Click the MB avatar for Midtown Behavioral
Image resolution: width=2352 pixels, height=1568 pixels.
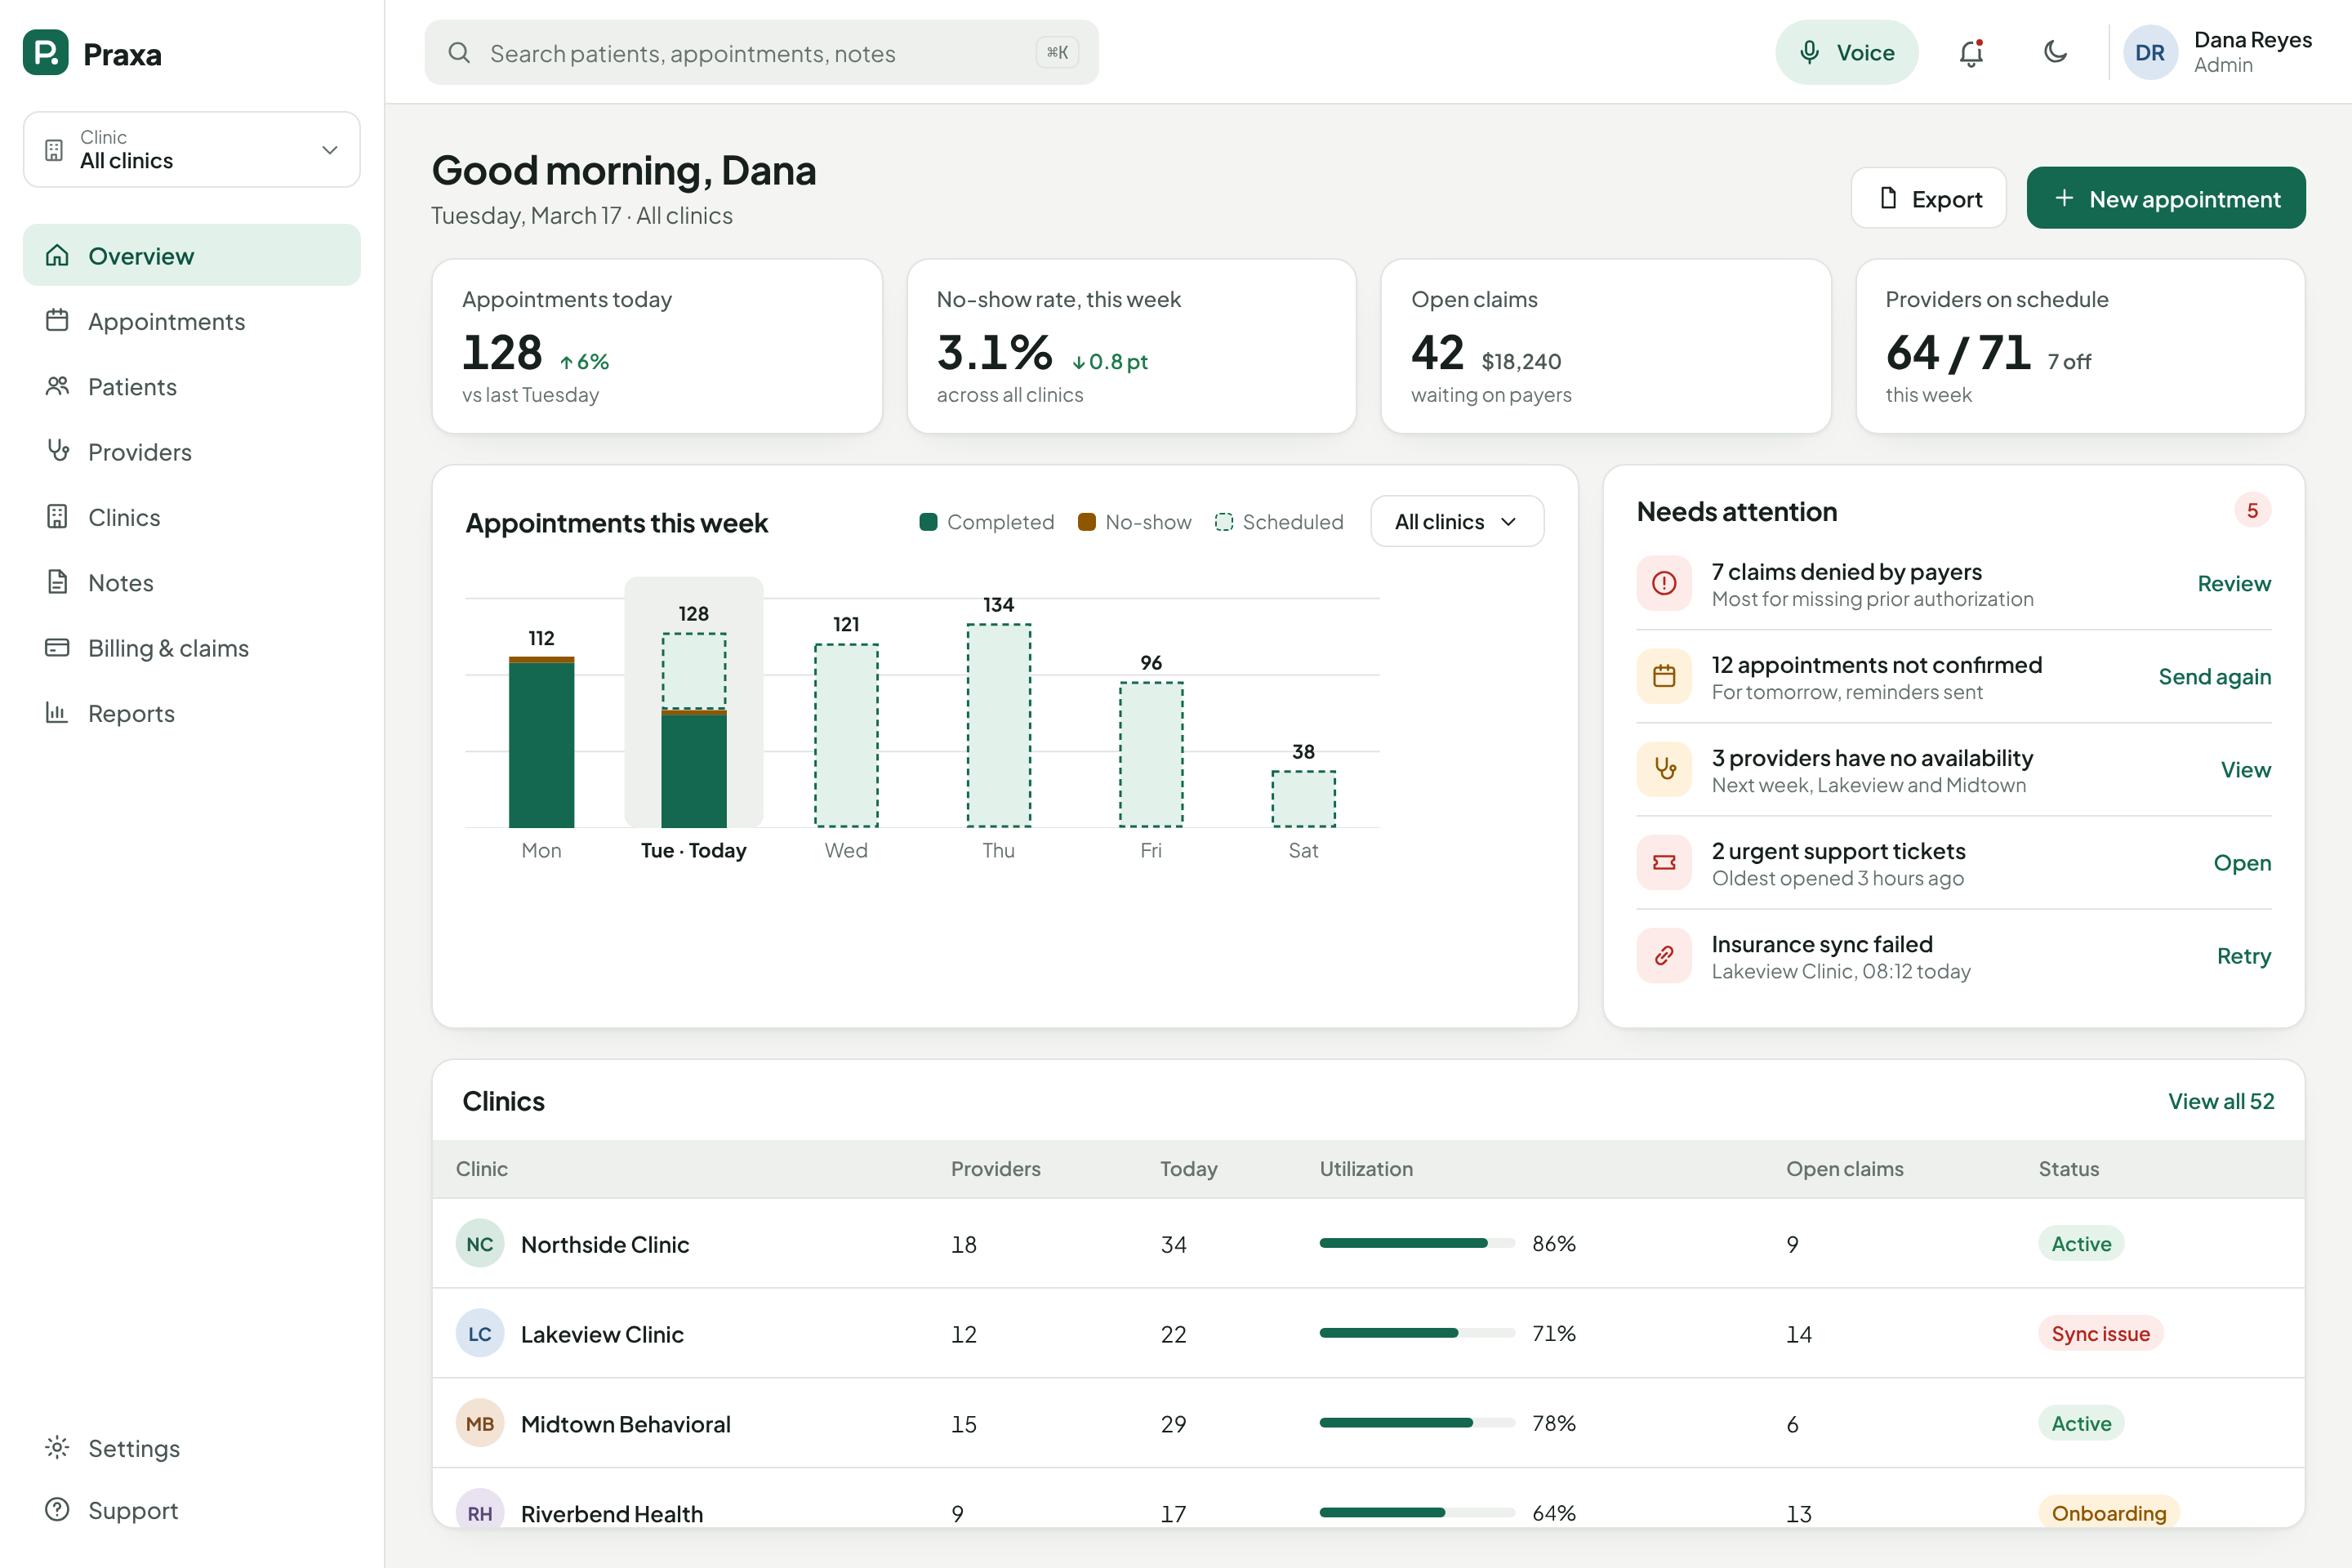click(x=480, y=1423)
